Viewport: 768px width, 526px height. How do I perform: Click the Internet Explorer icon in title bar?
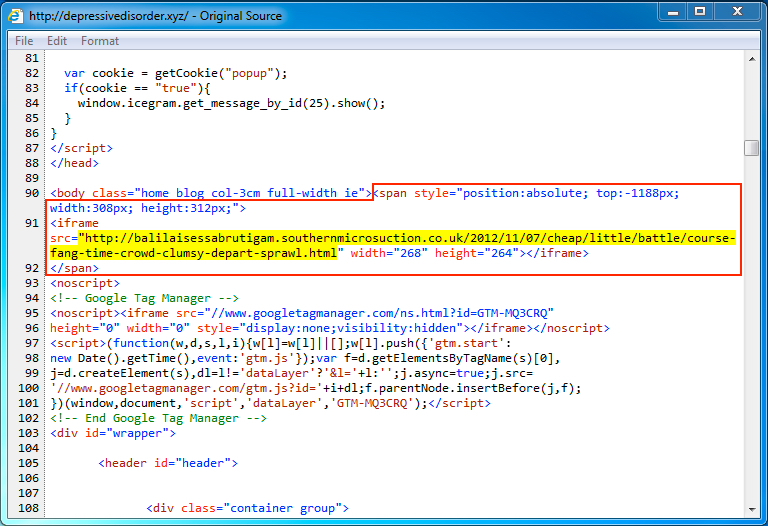(15, 16)
